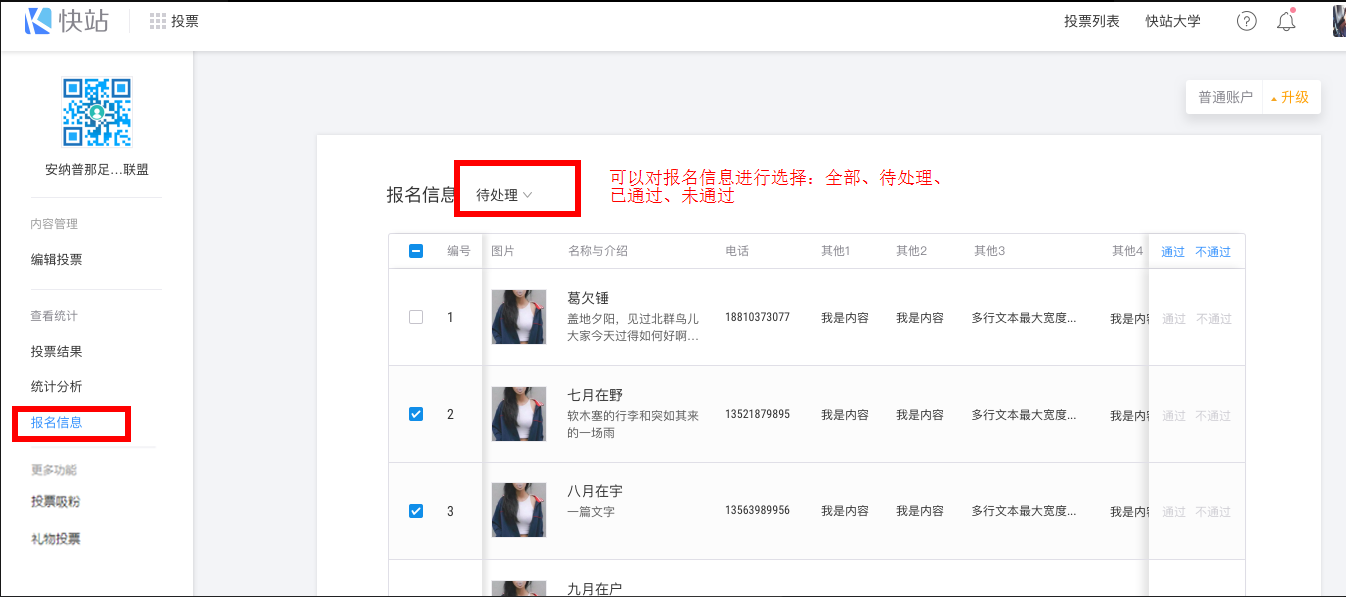Open the app grid icon beside 投票
Image resolution: width=1346 pixels, height=597 pixels.
coord(158,21)
